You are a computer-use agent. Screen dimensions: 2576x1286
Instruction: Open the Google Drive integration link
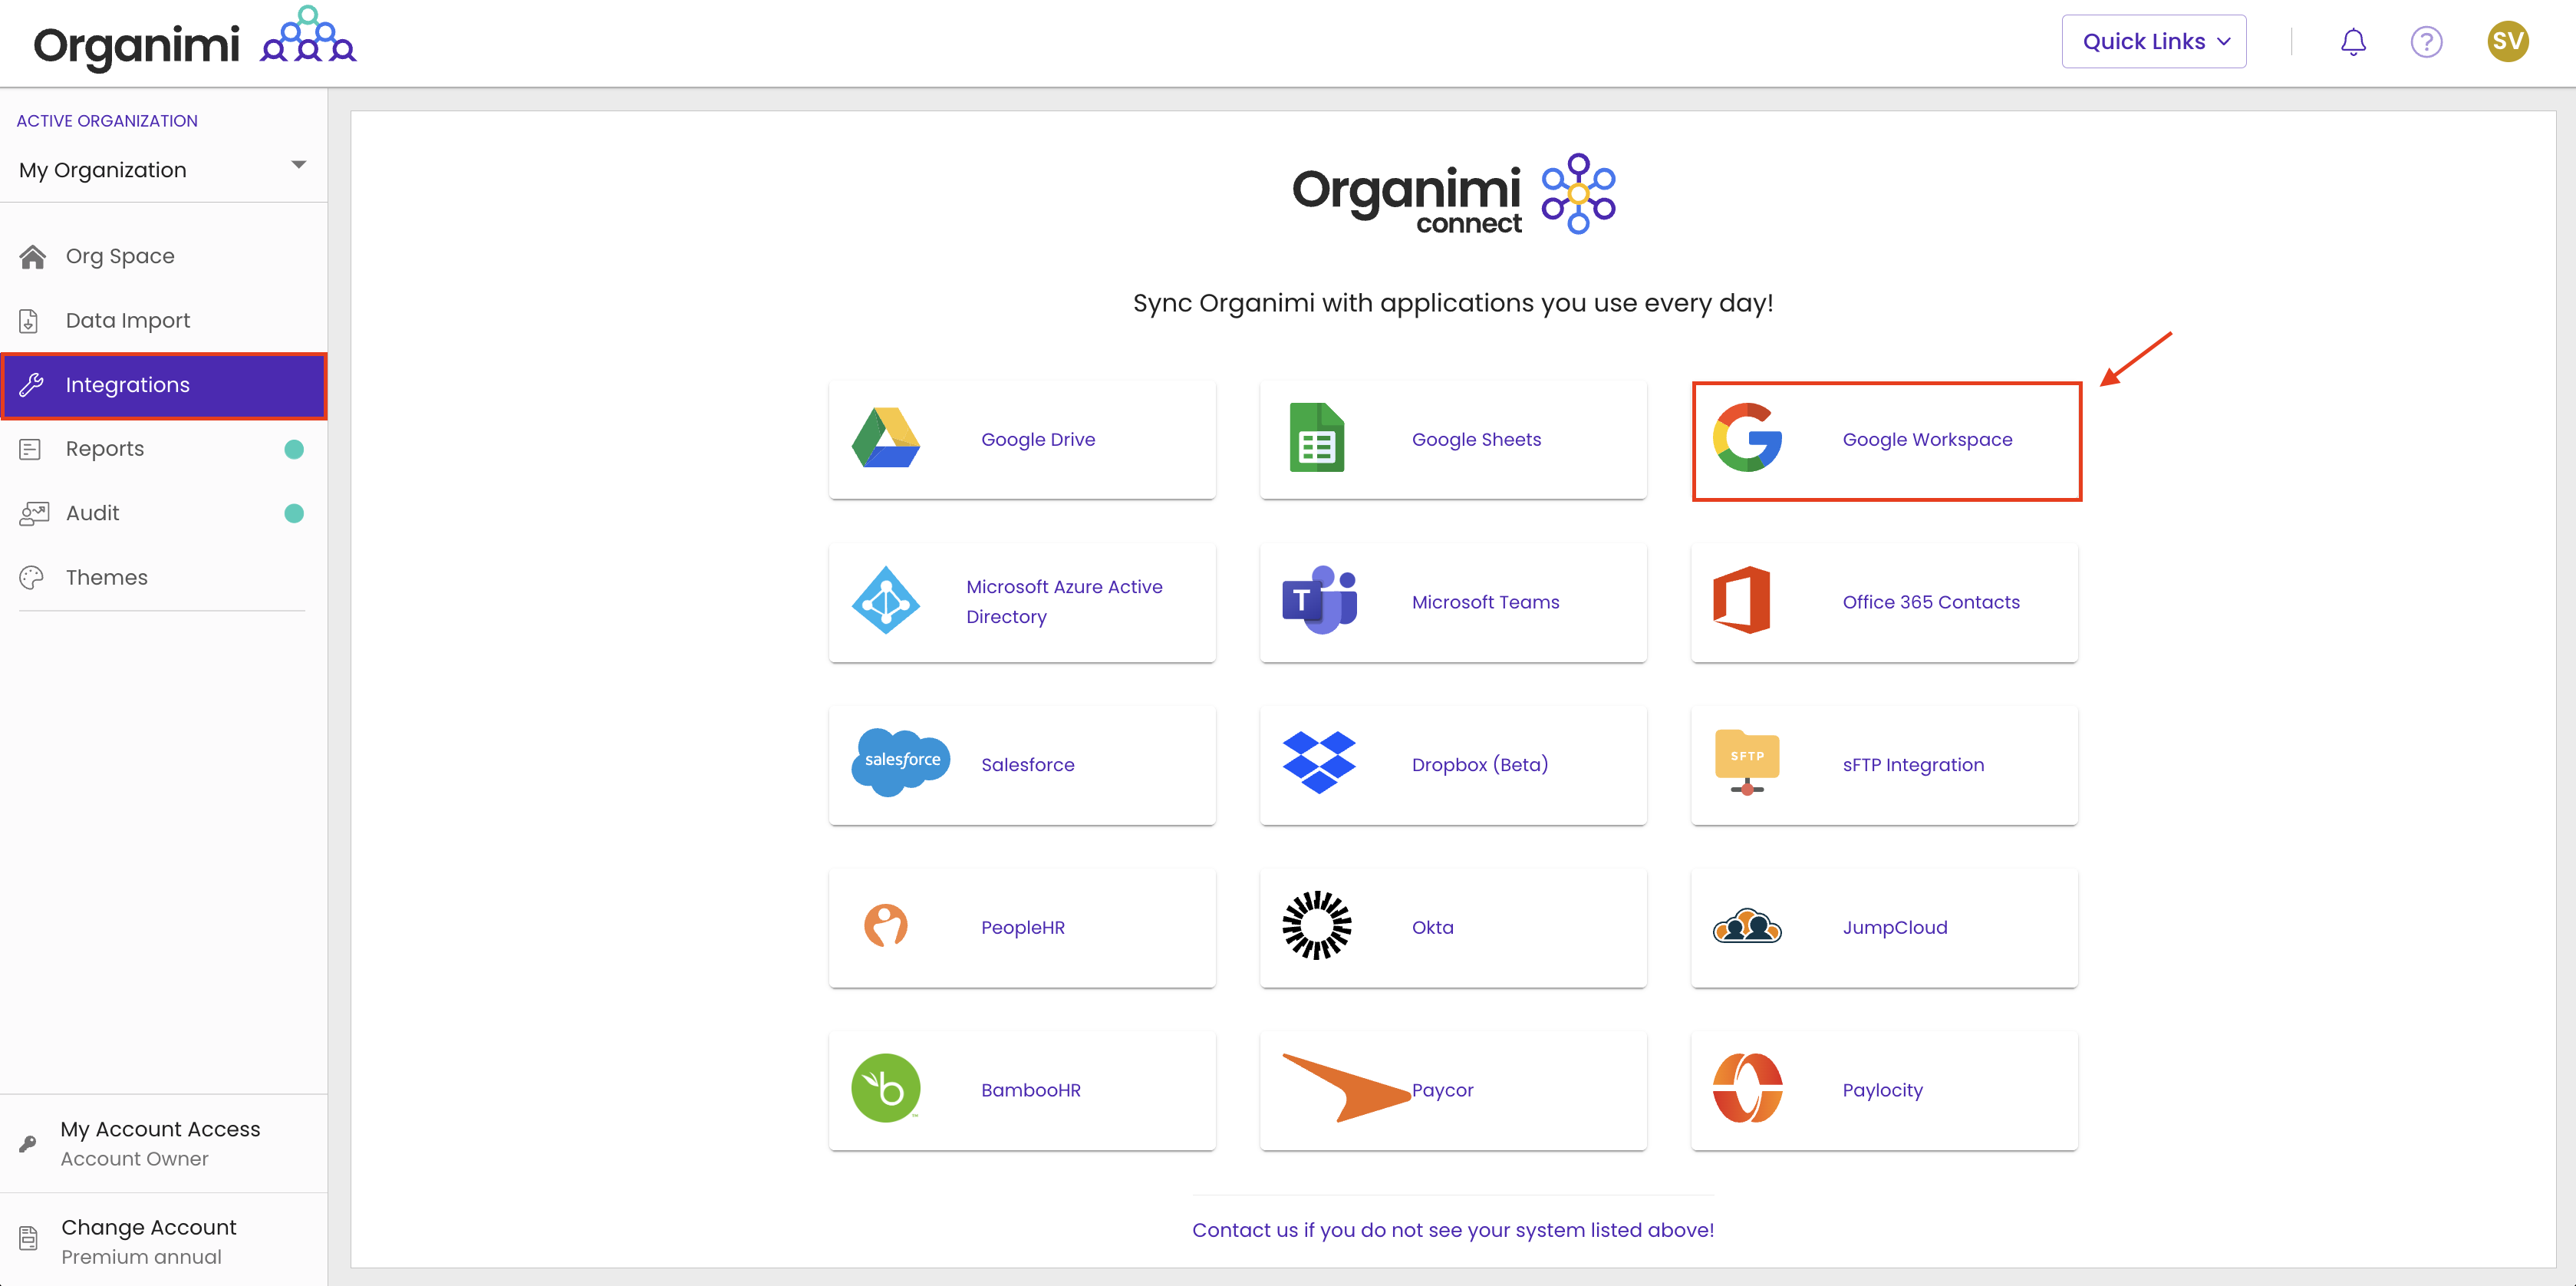tap(1038, 439)
